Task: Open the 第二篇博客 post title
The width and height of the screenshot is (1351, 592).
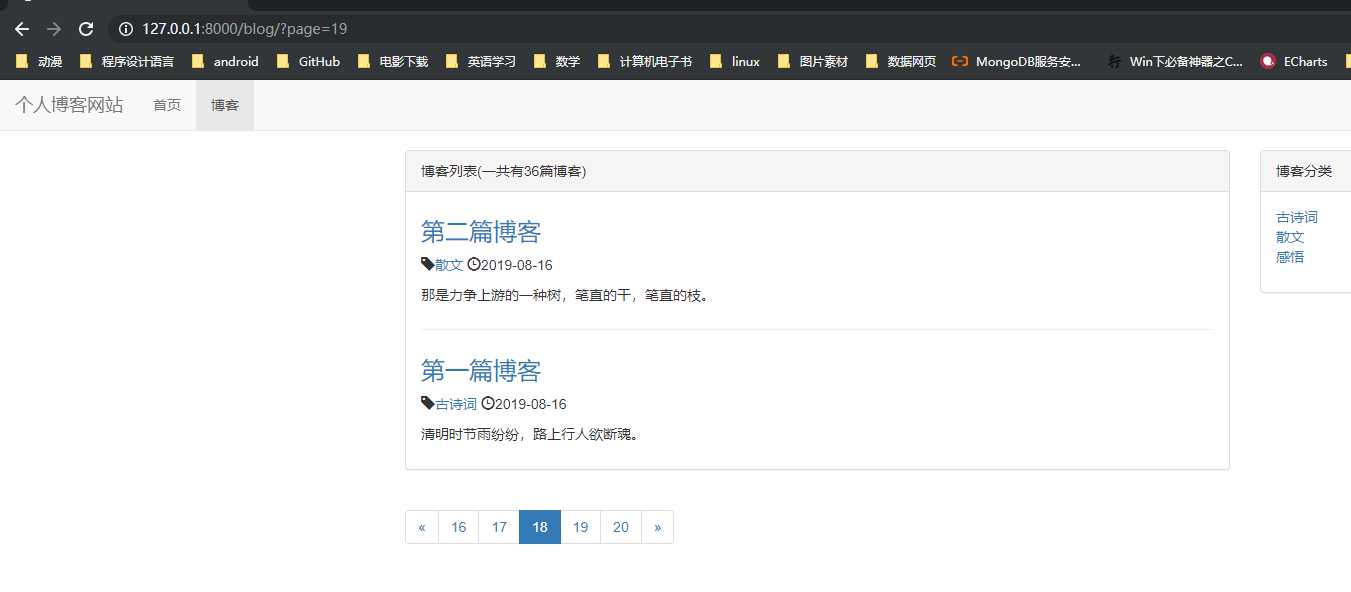Action: 481,232
